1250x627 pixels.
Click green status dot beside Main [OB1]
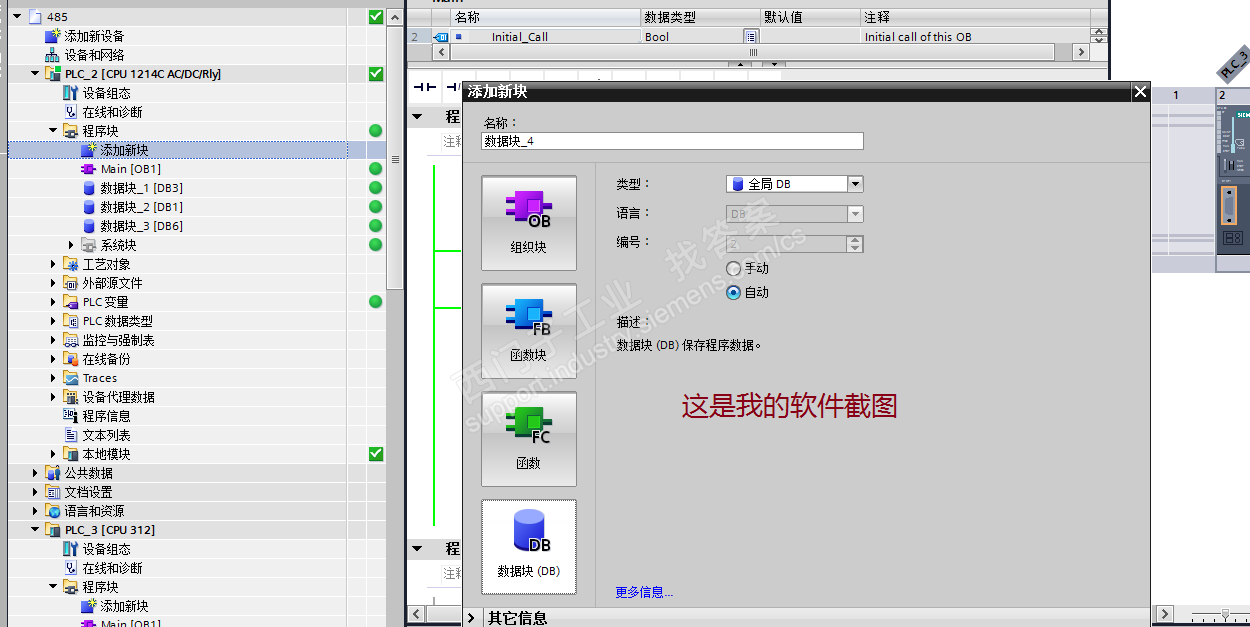(x=376, y=169)
